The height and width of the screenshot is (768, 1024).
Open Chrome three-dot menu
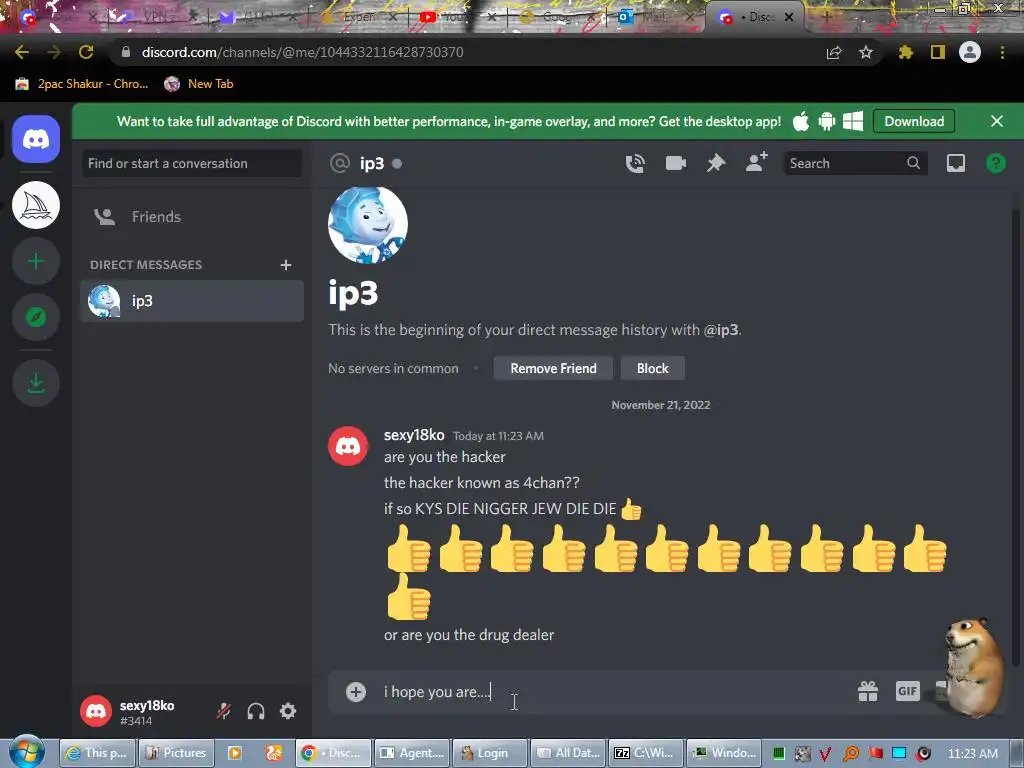(x=1002, y=52)
